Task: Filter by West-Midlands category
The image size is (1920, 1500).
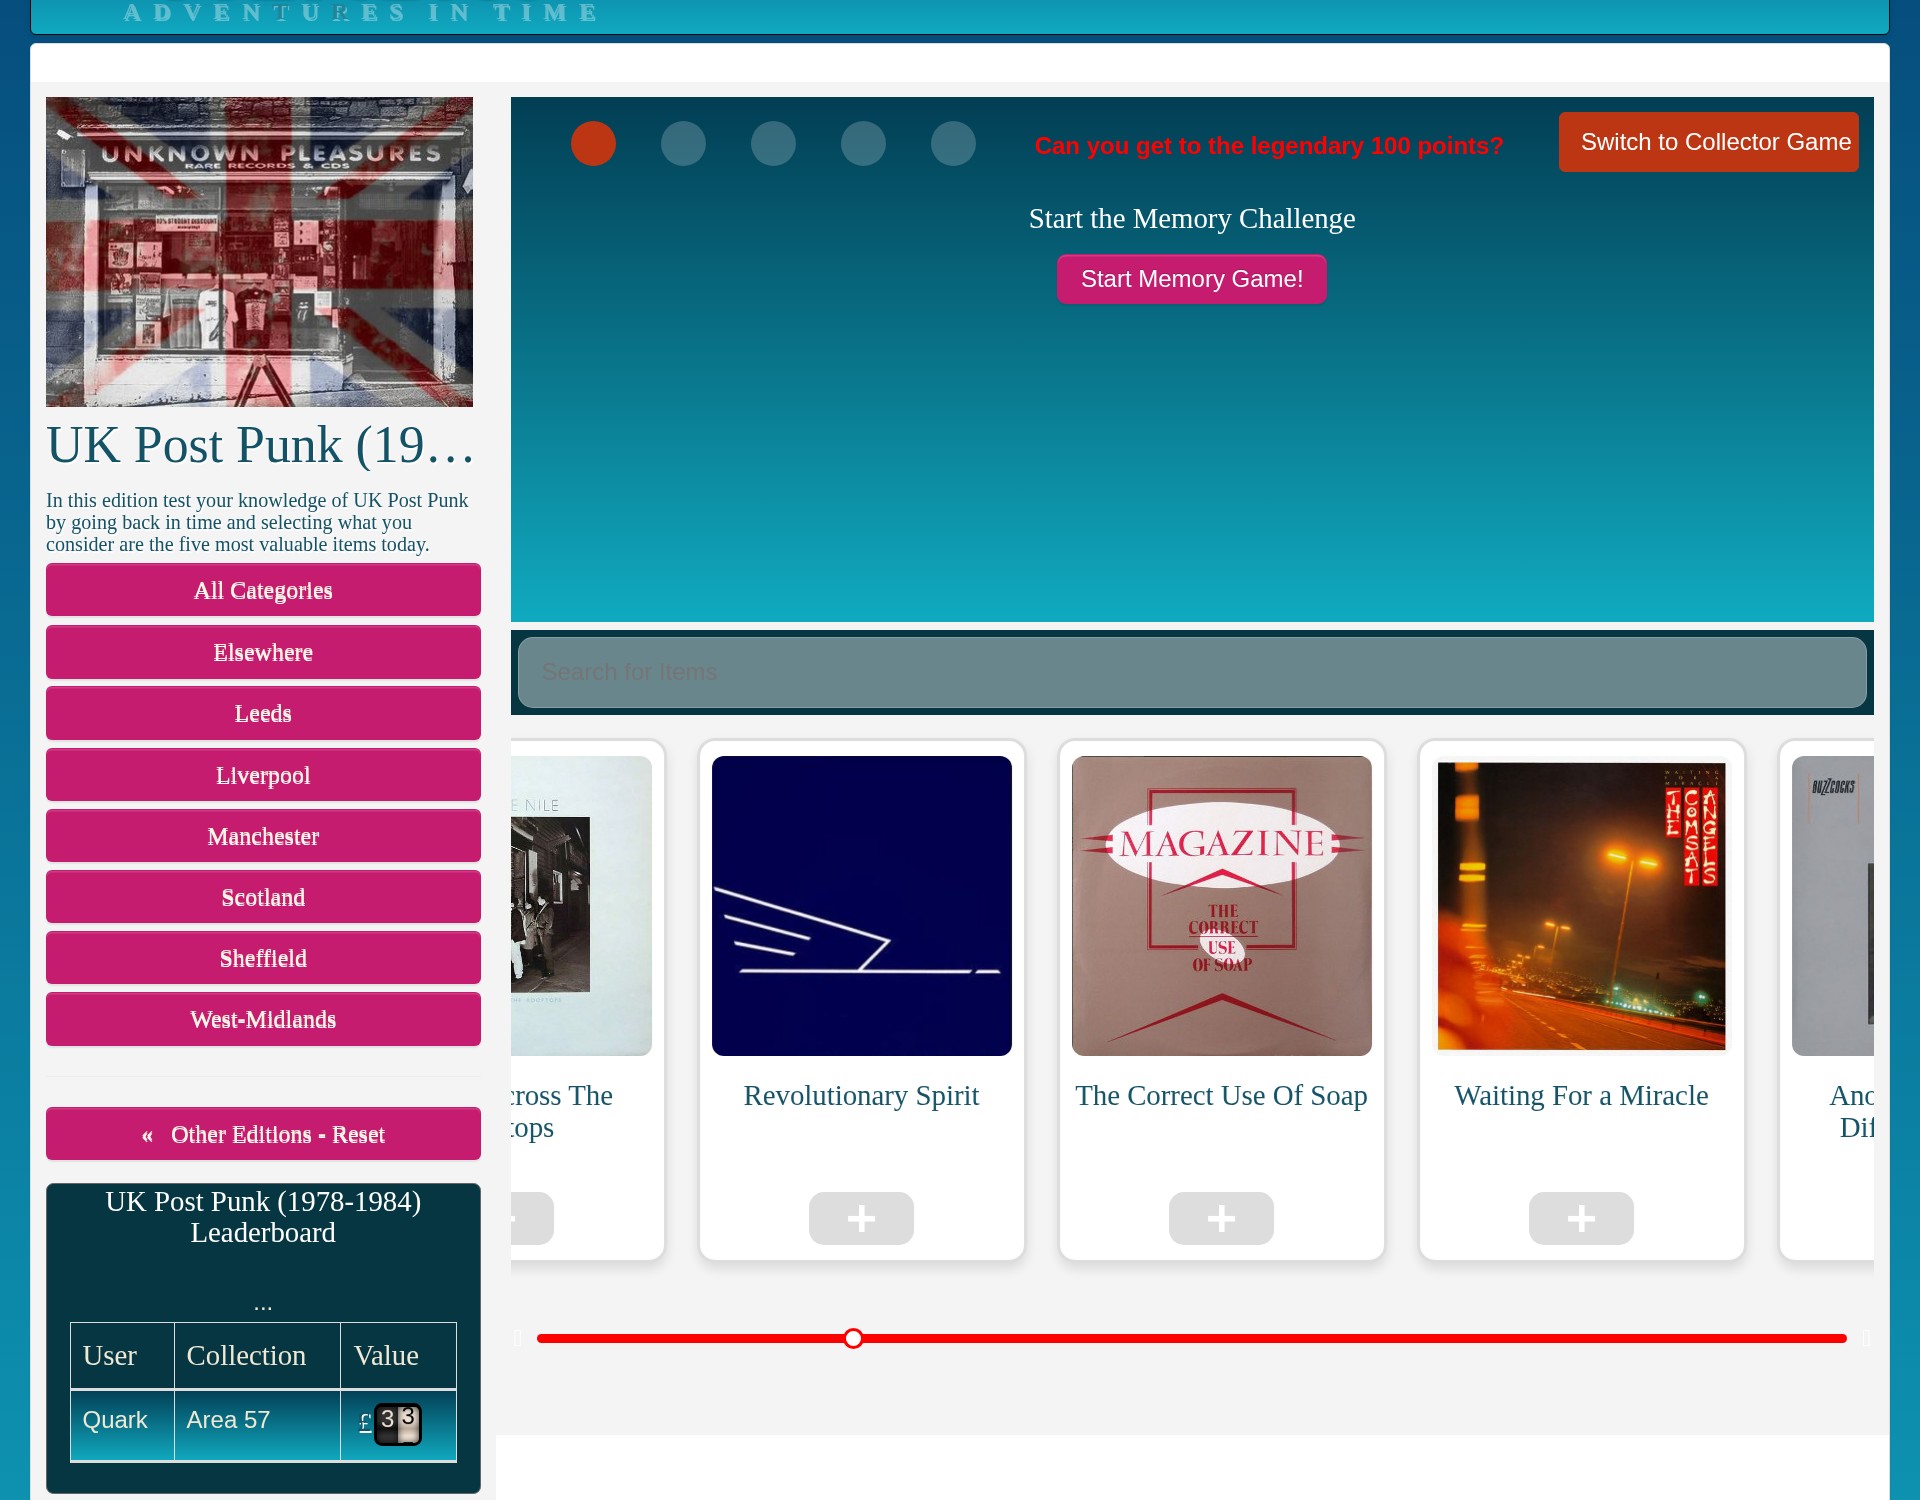Action: pos(263,1019)
